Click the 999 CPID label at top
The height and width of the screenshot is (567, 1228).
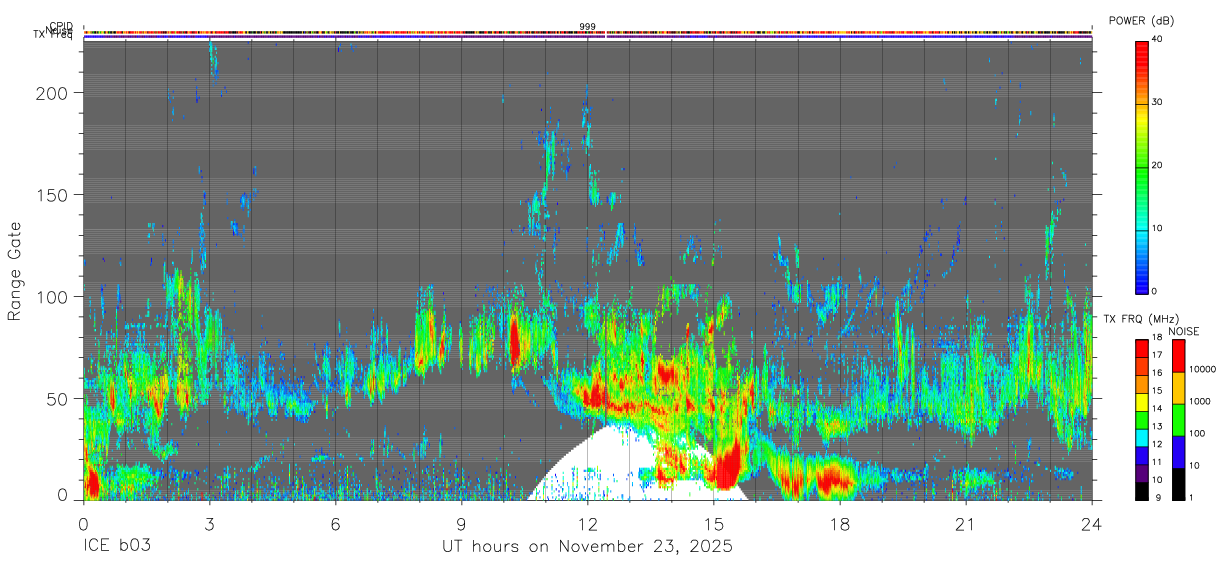click(x=587, y=27)
